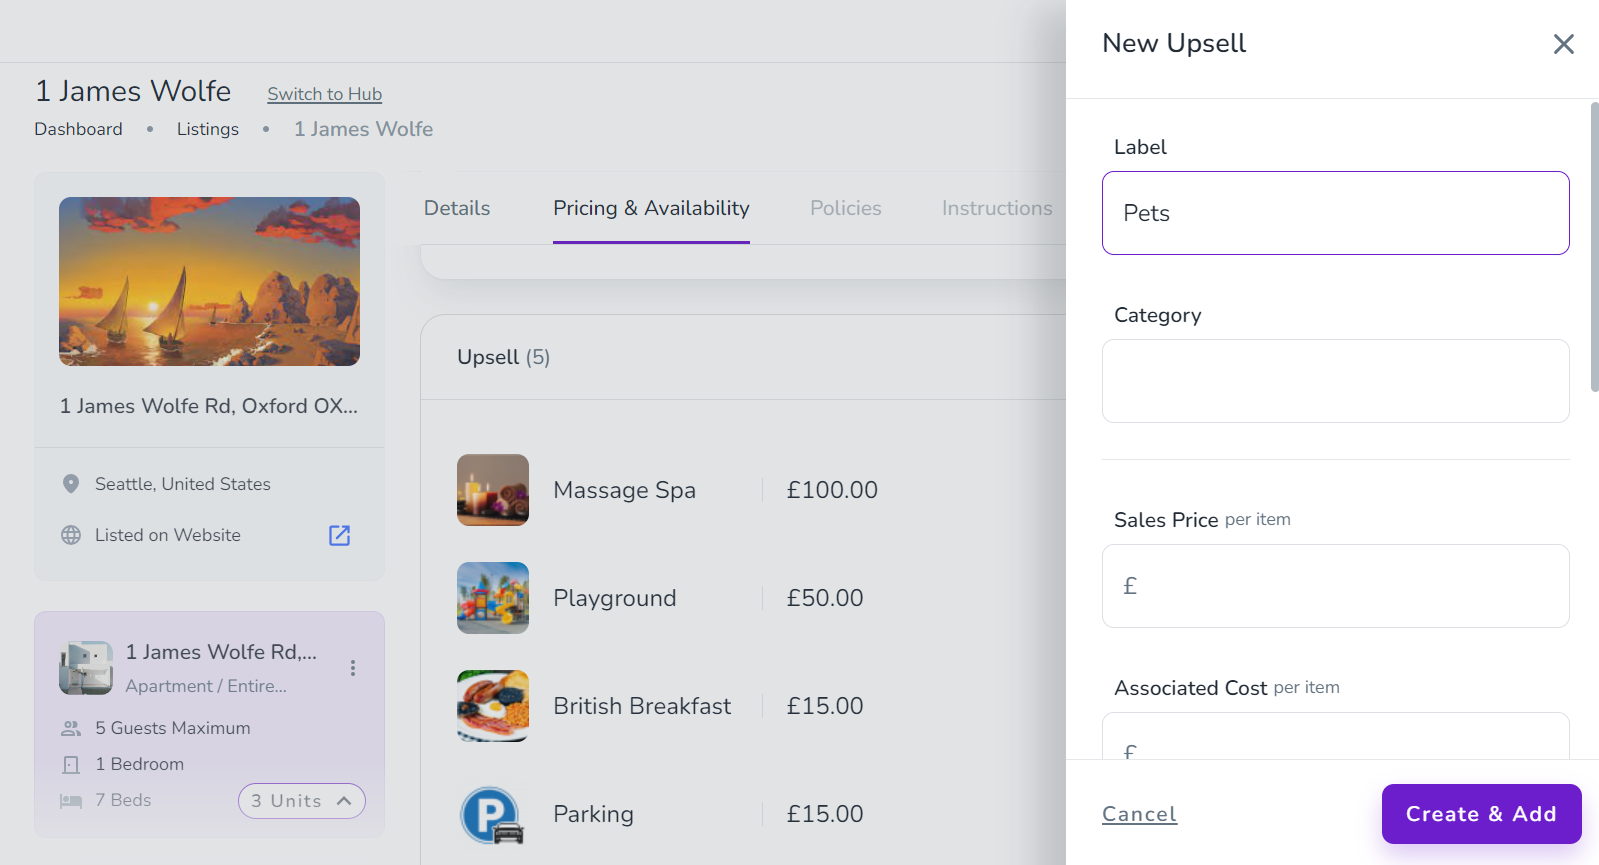Image resolution: width=1599 pixels, height=865 pixels.
Task: Click the Playground upsell image
Action: (493, 598)
